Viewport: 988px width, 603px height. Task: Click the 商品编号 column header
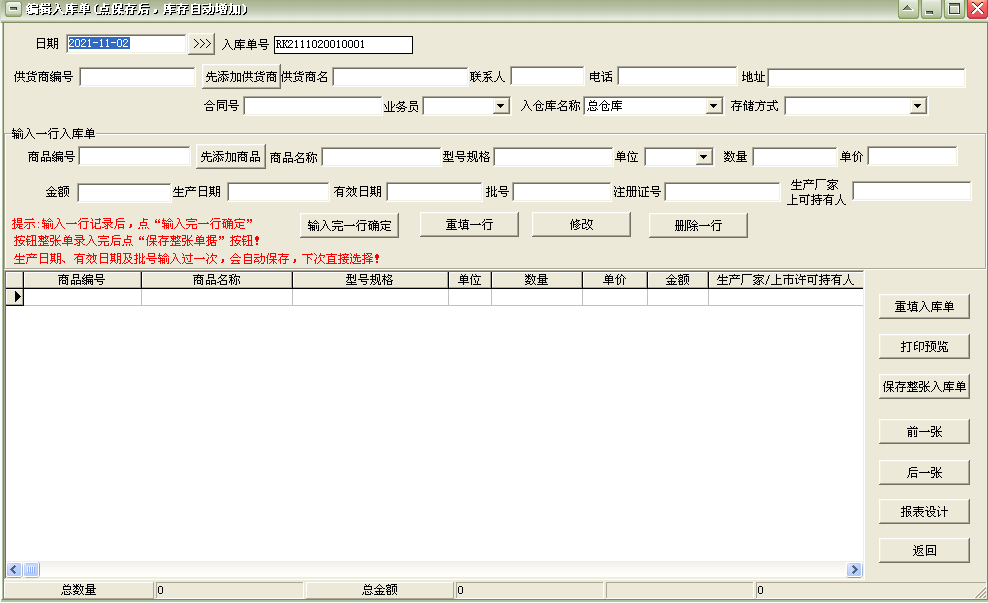click(82, 280)
